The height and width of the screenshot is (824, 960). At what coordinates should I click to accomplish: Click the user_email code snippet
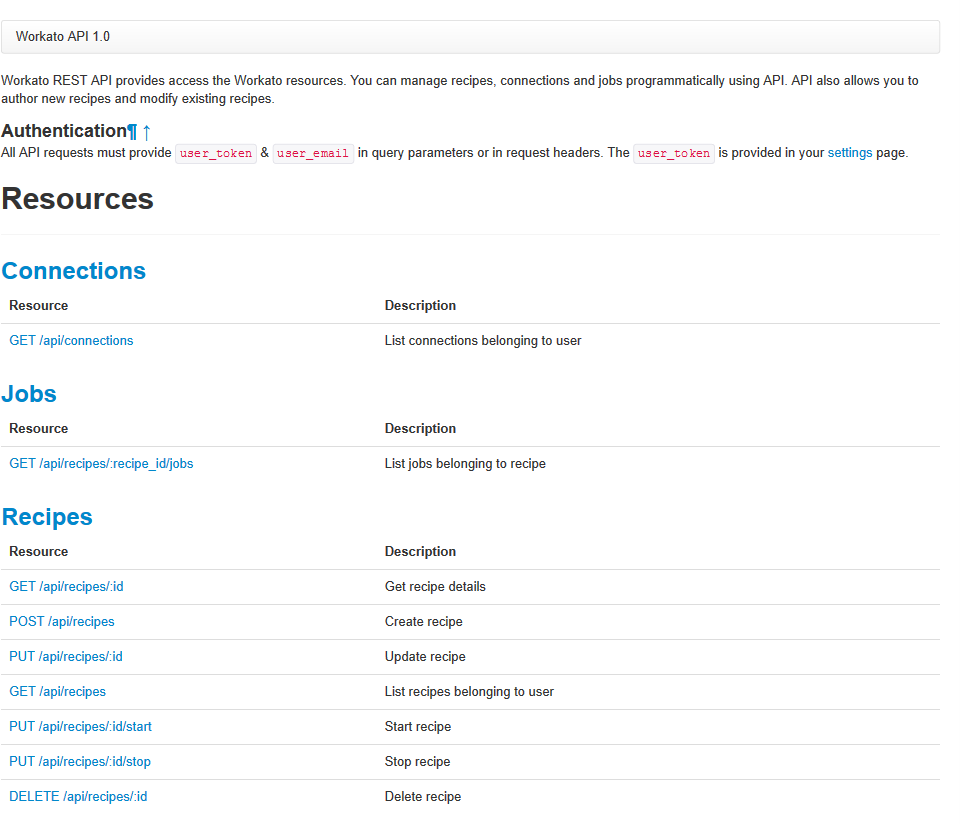tap(313, 153)
